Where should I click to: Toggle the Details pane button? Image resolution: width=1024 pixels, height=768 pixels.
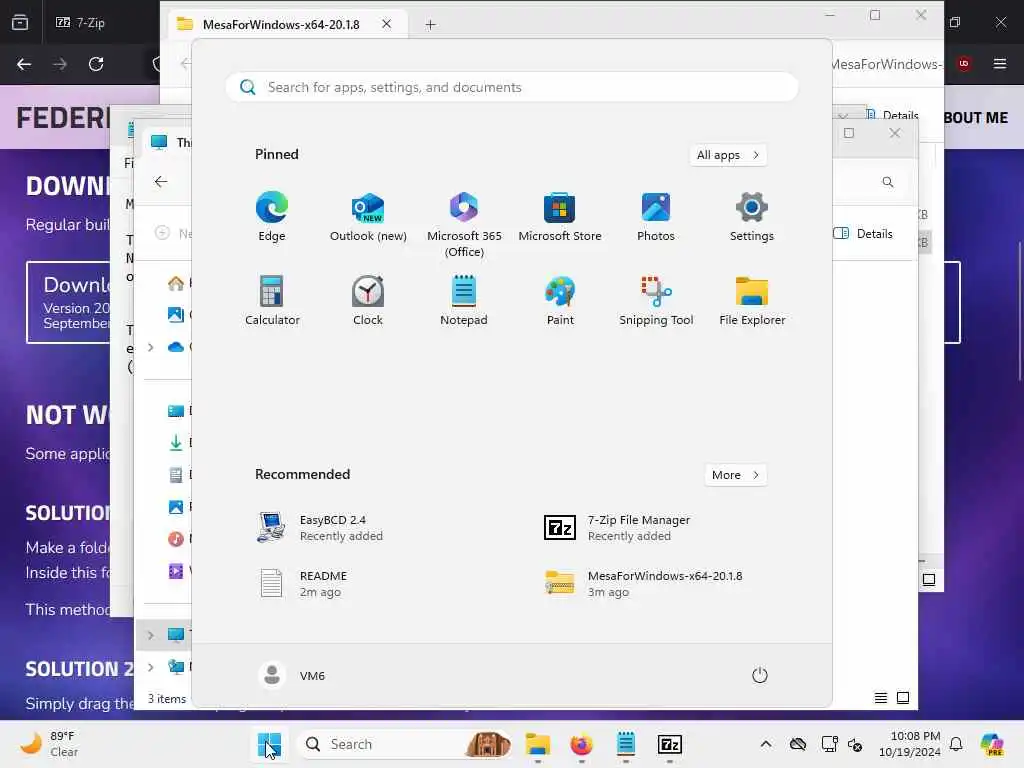863,234
